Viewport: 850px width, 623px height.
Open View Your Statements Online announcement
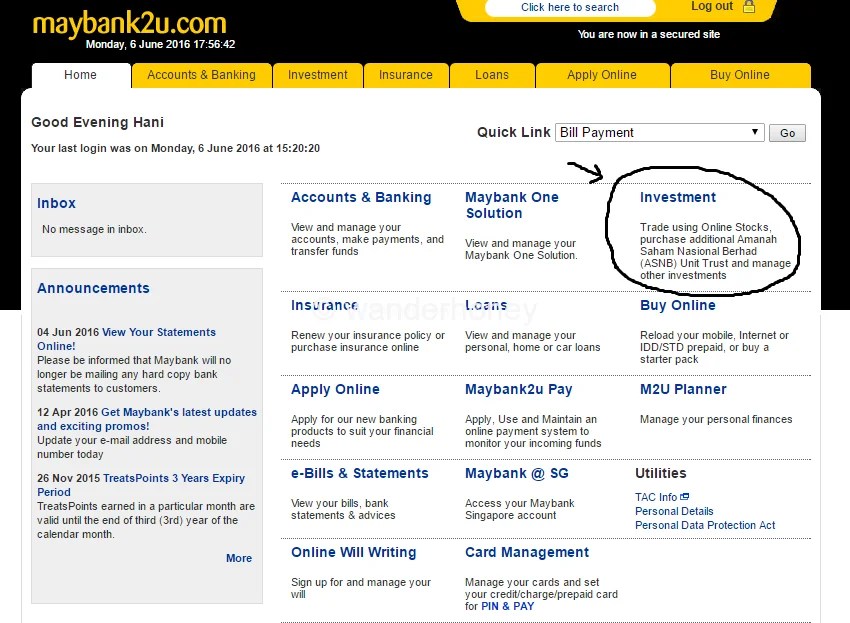click(x=126, y=339)
